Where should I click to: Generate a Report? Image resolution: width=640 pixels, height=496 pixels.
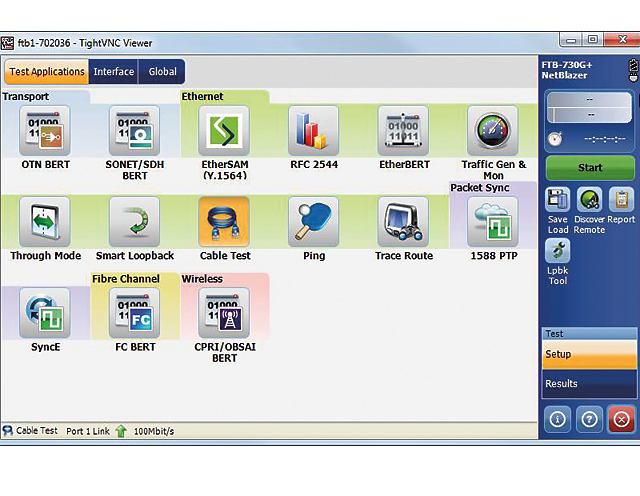pyautogui.click(x=621, y=200)
